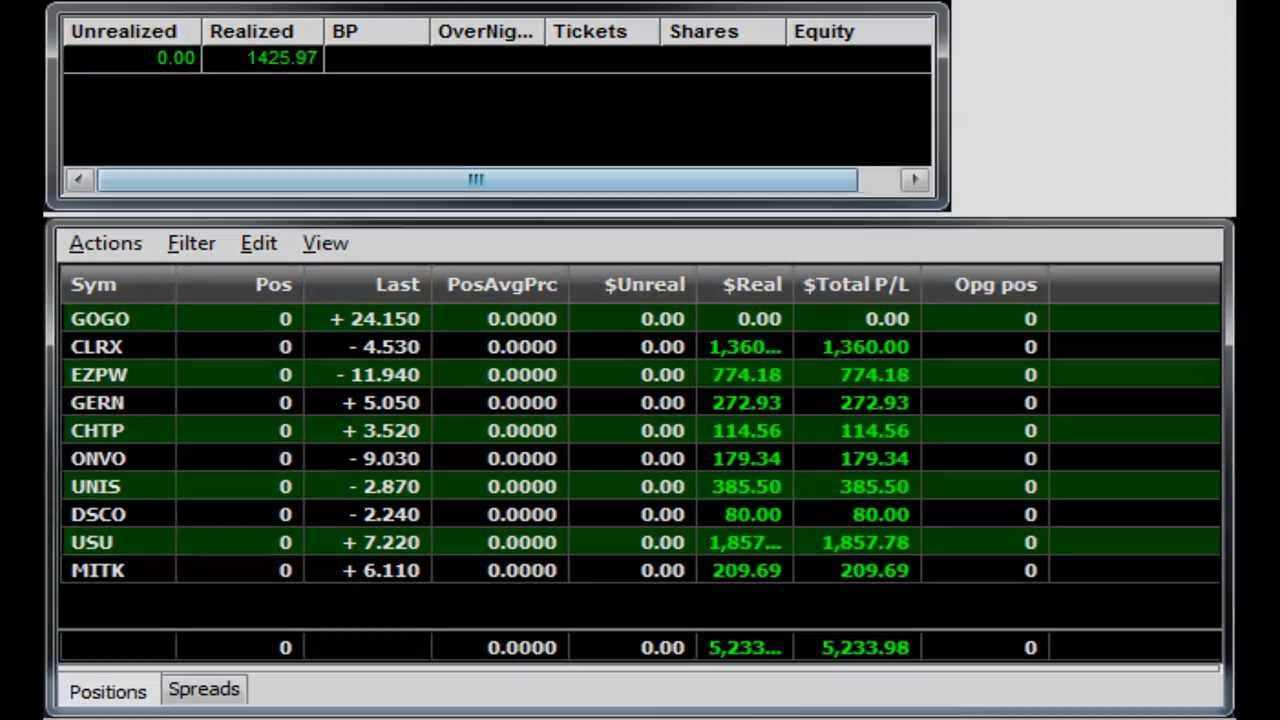Click the horizontal scrollbar thumb in account panel
The image size is (1280, 720).
pos(476,179)
